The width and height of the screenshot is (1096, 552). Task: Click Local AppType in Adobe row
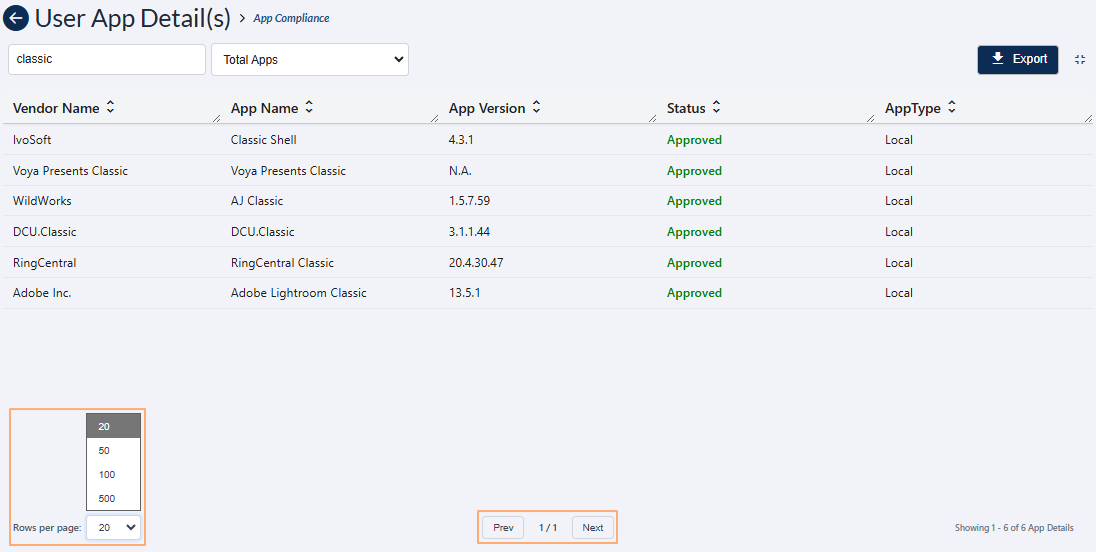(899, 293)
